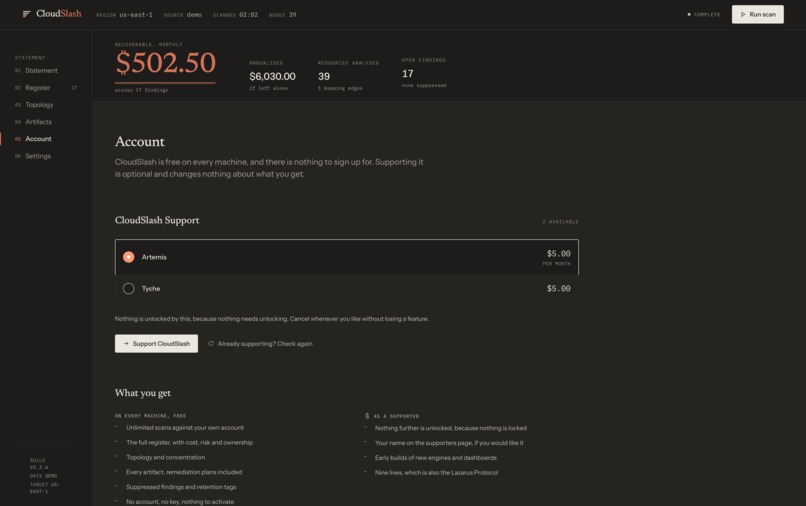Image resolution: width=806 pixels, height=506 pixels.
Task: Click 'across 17 findings' caption
Action: [x=141, y=90]
